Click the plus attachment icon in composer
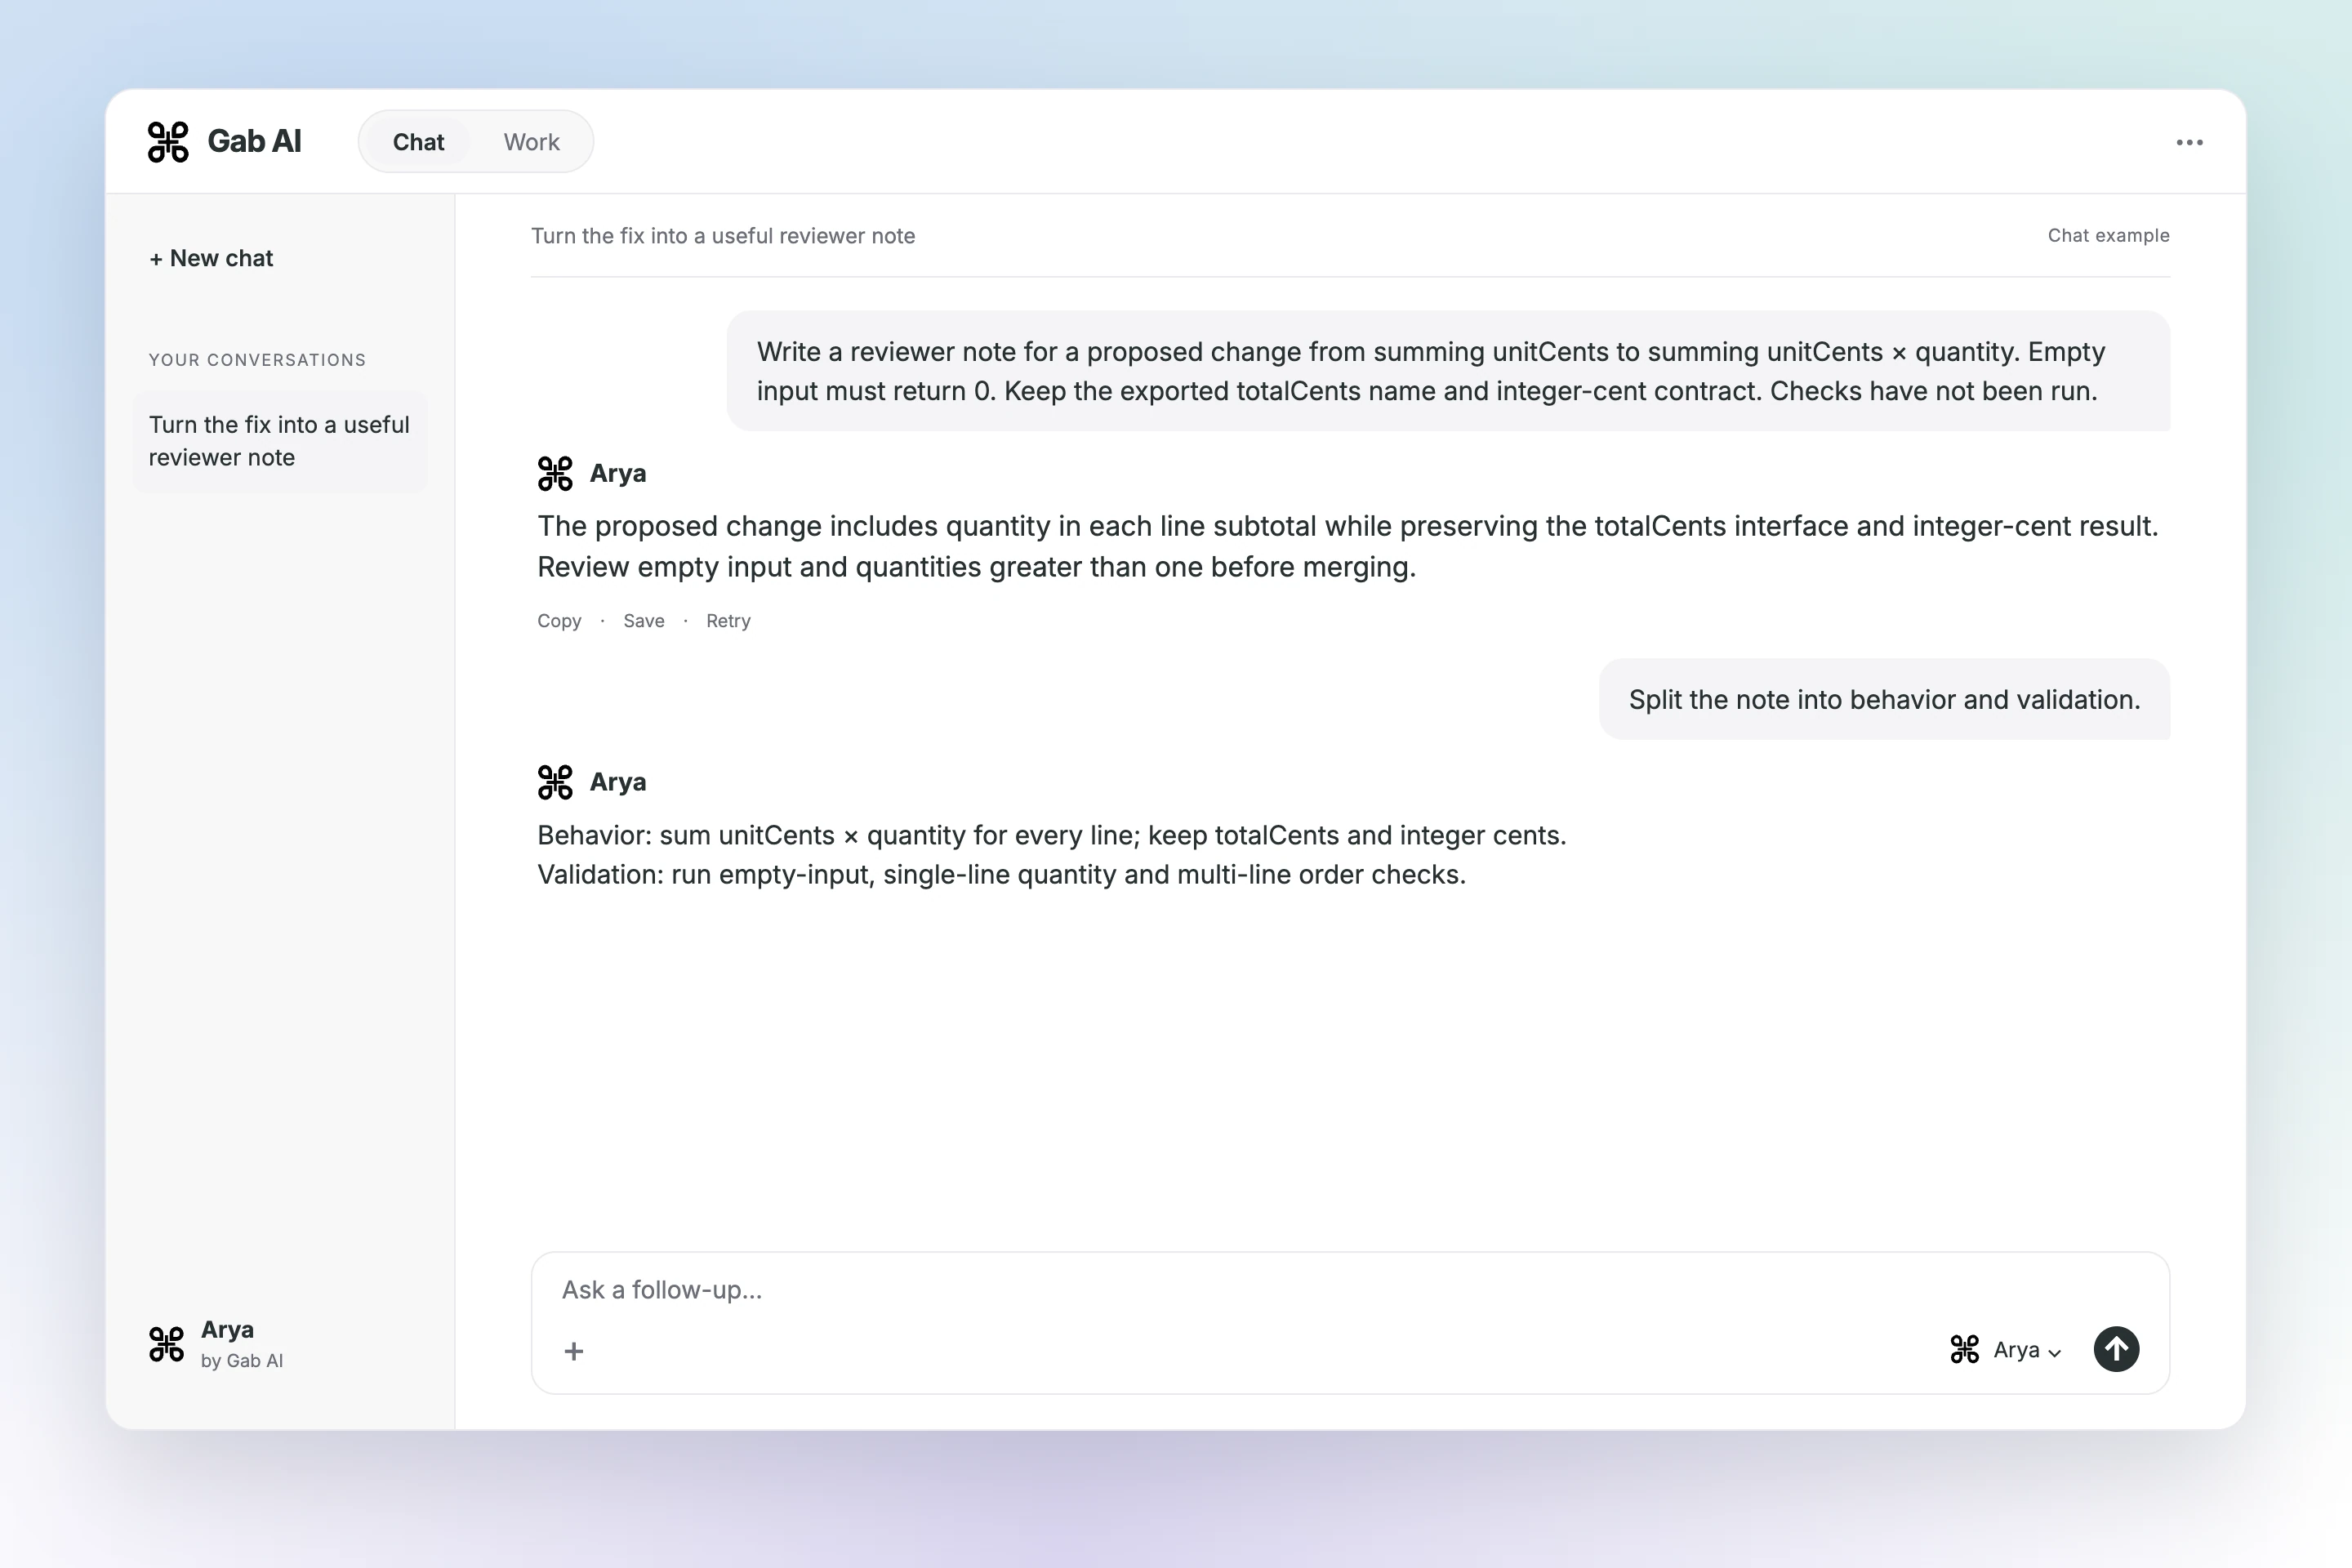This screenshot has width=2352, height=1568. click(x=574, y=1351)
